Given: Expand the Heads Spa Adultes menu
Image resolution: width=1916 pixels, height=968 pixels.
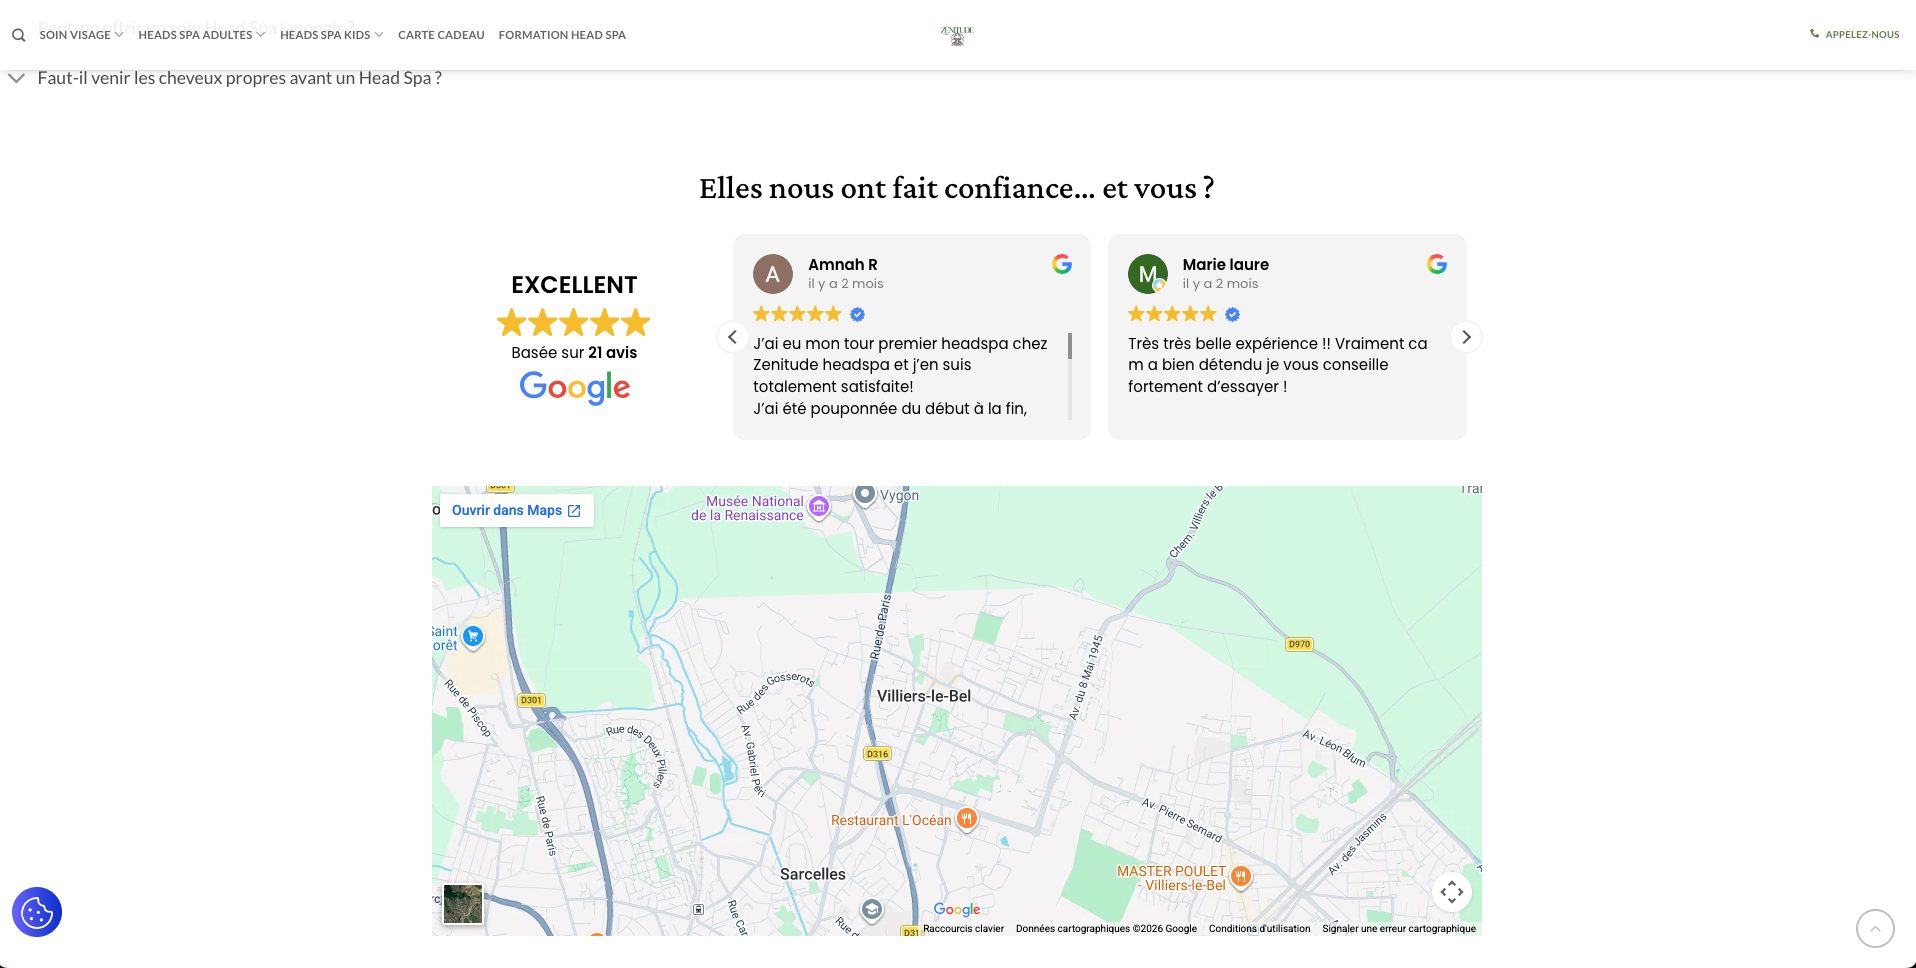Looking at the screenshot, I should 201,35.
